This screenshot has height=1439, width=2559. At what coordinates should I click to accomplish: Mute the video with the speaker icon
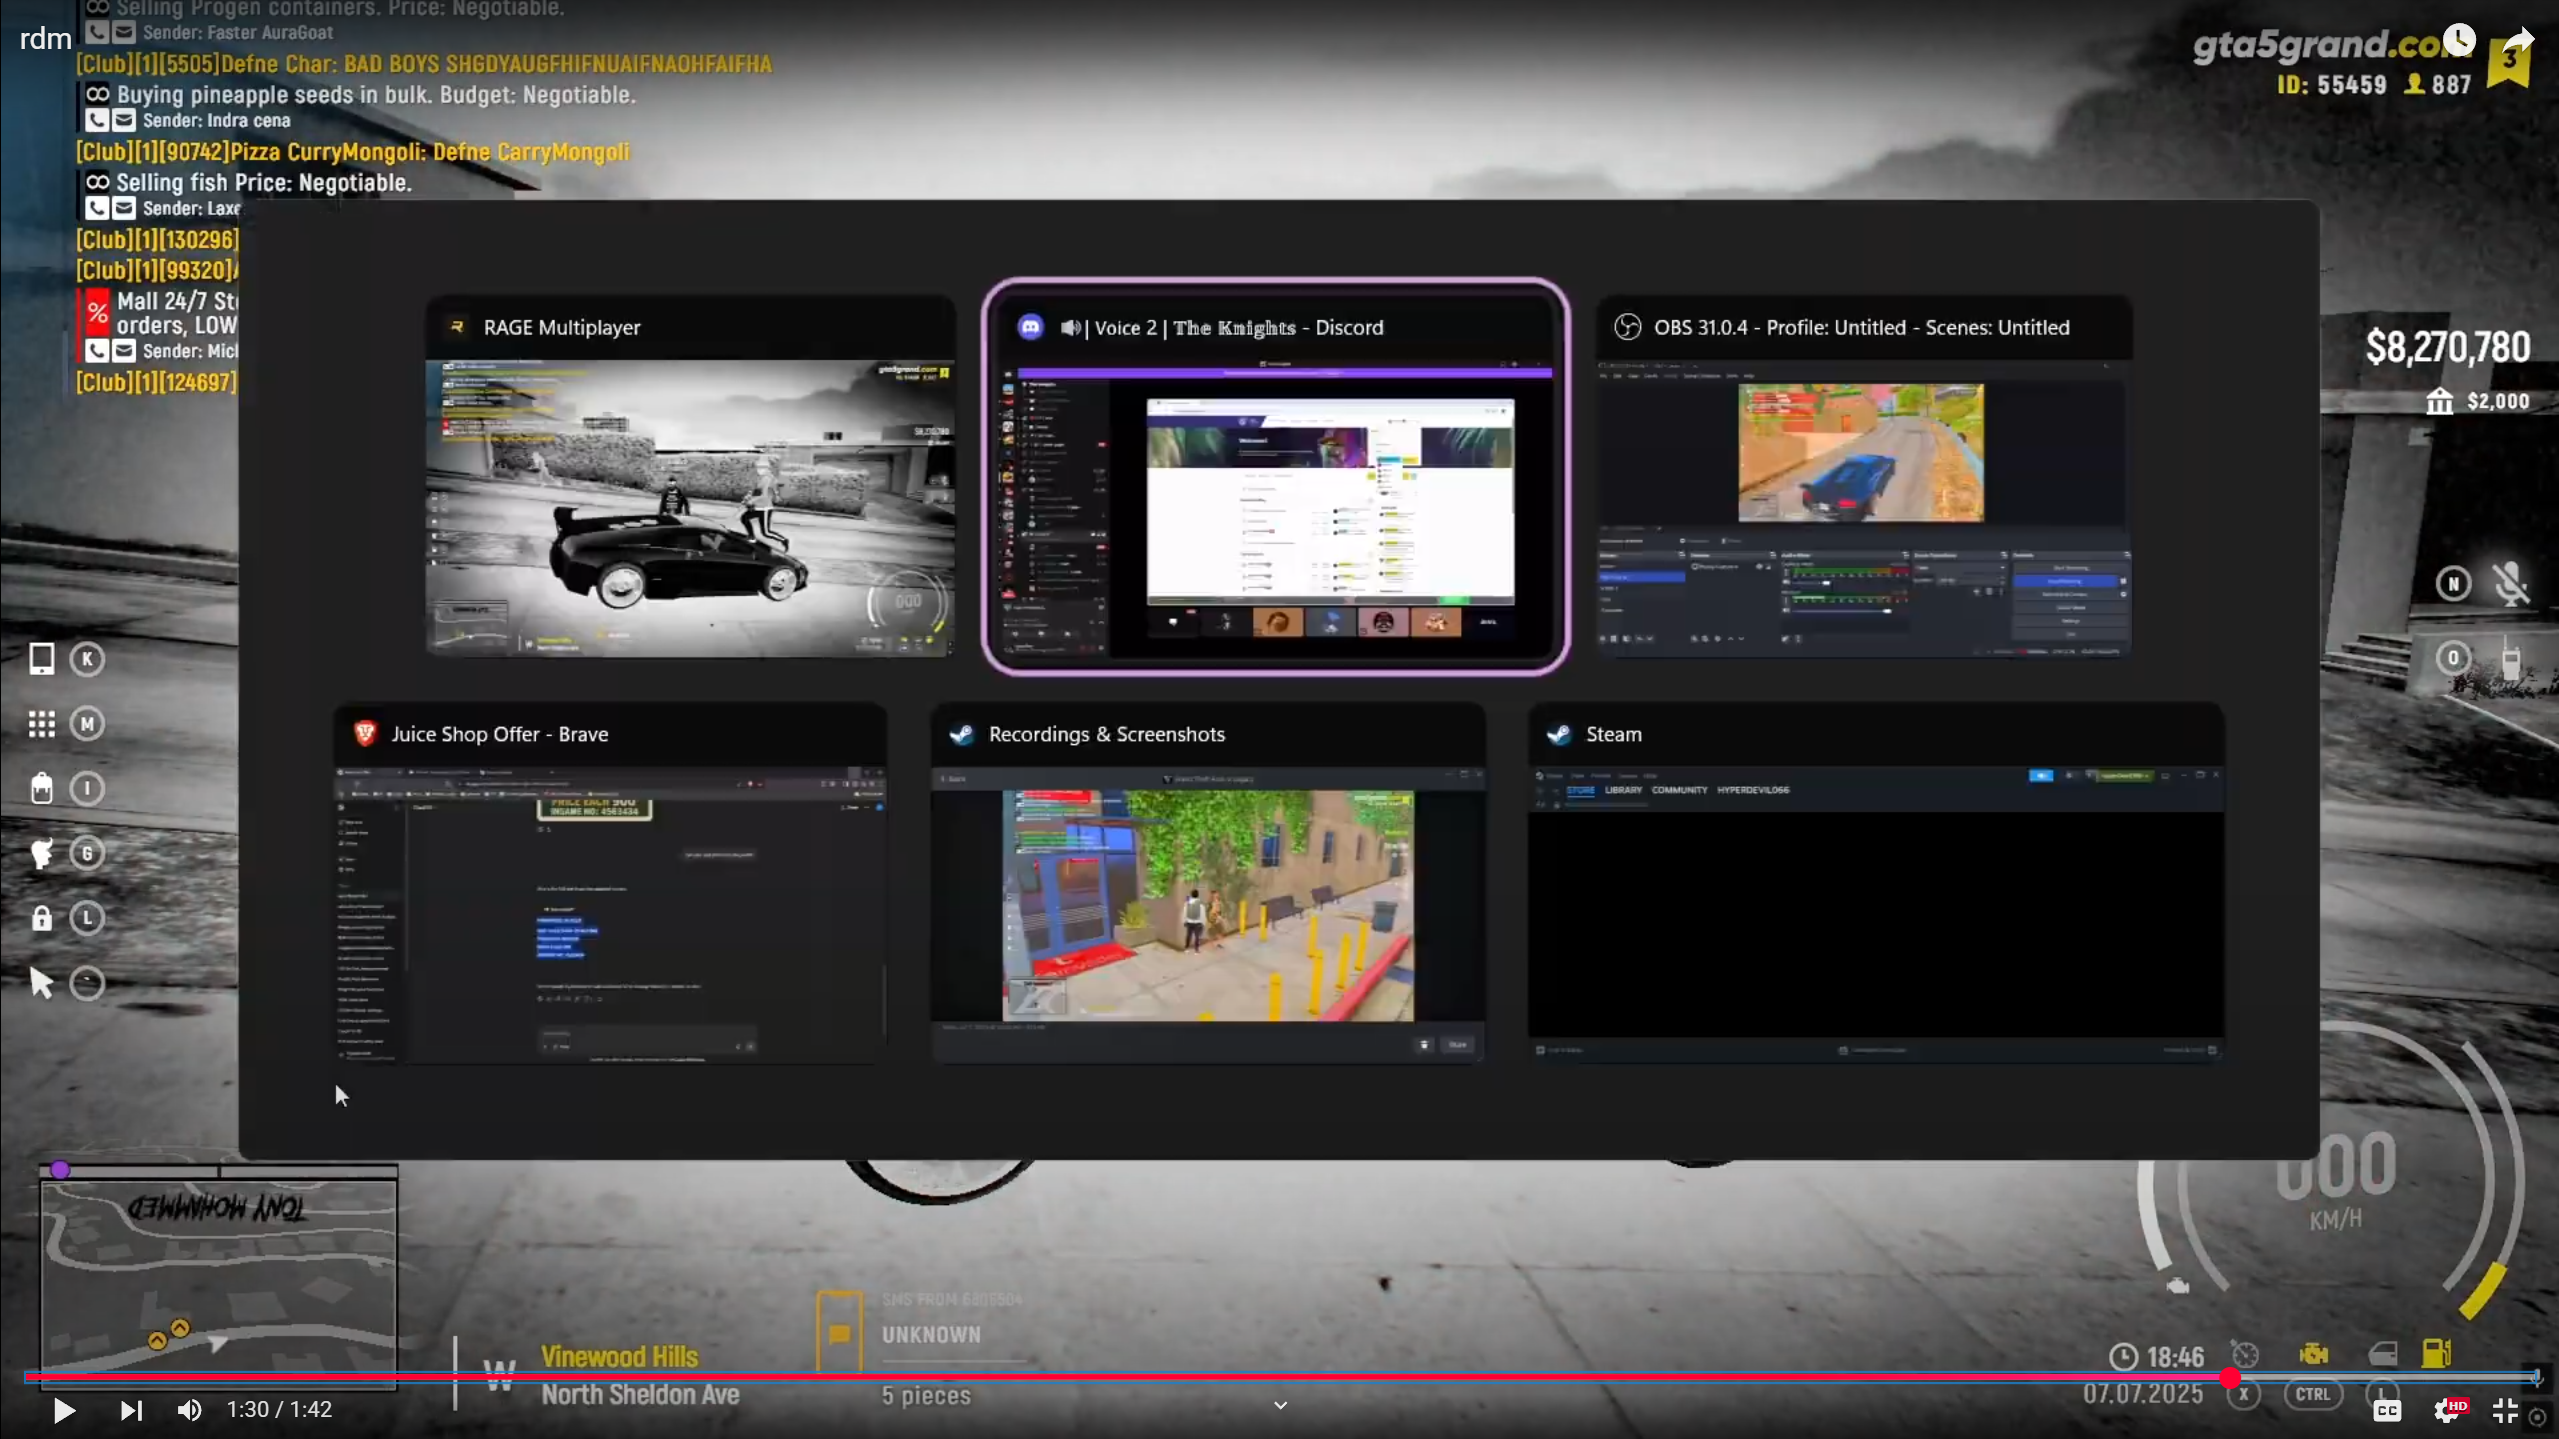click(189, 1410)
